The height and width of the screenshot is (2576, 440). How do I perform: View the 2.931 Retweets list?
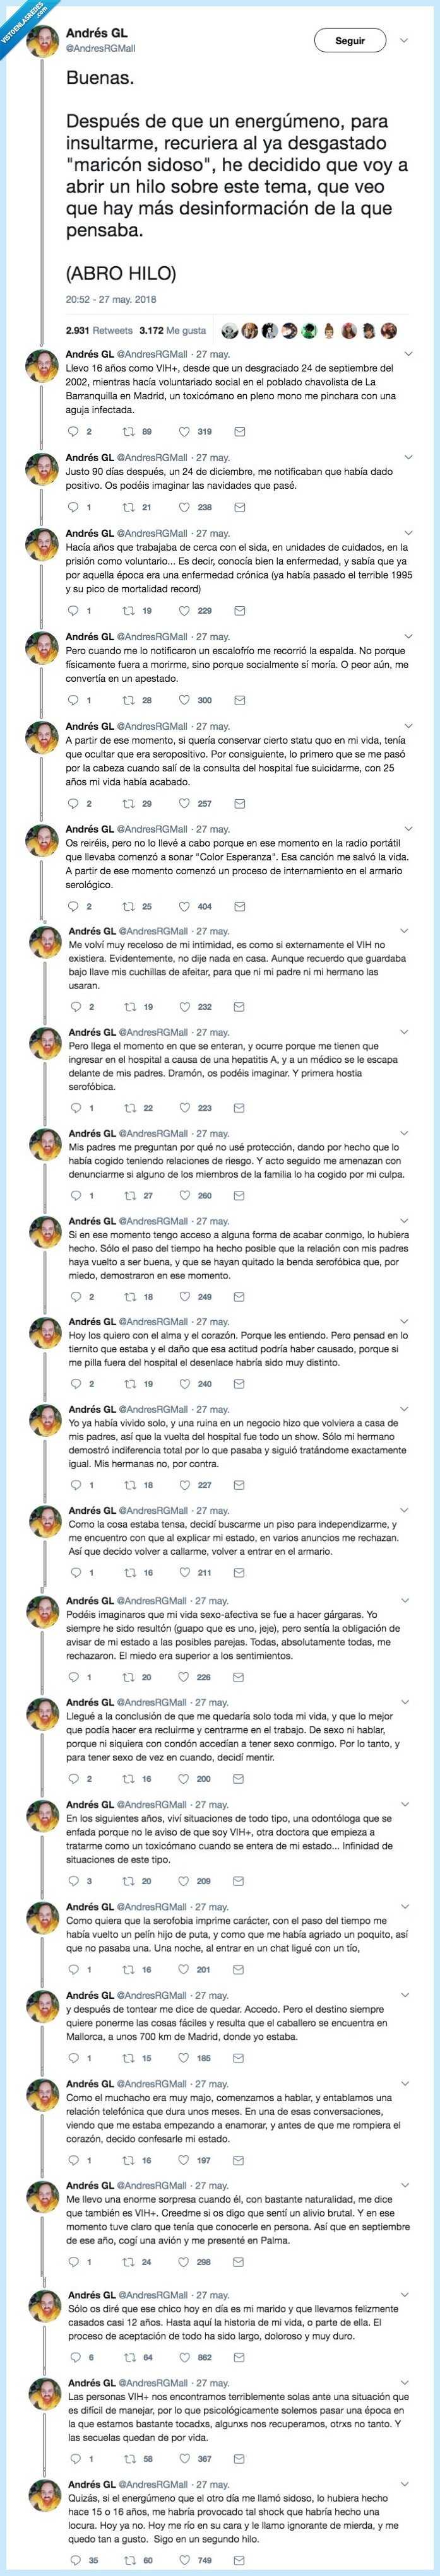pos(97,330)
